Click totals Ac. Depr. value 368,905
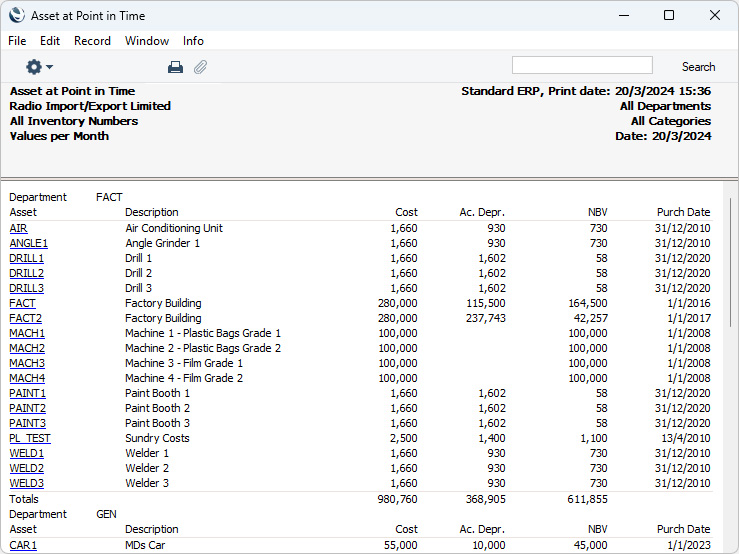The image size is (739, 554). click(x=485, y=499)
